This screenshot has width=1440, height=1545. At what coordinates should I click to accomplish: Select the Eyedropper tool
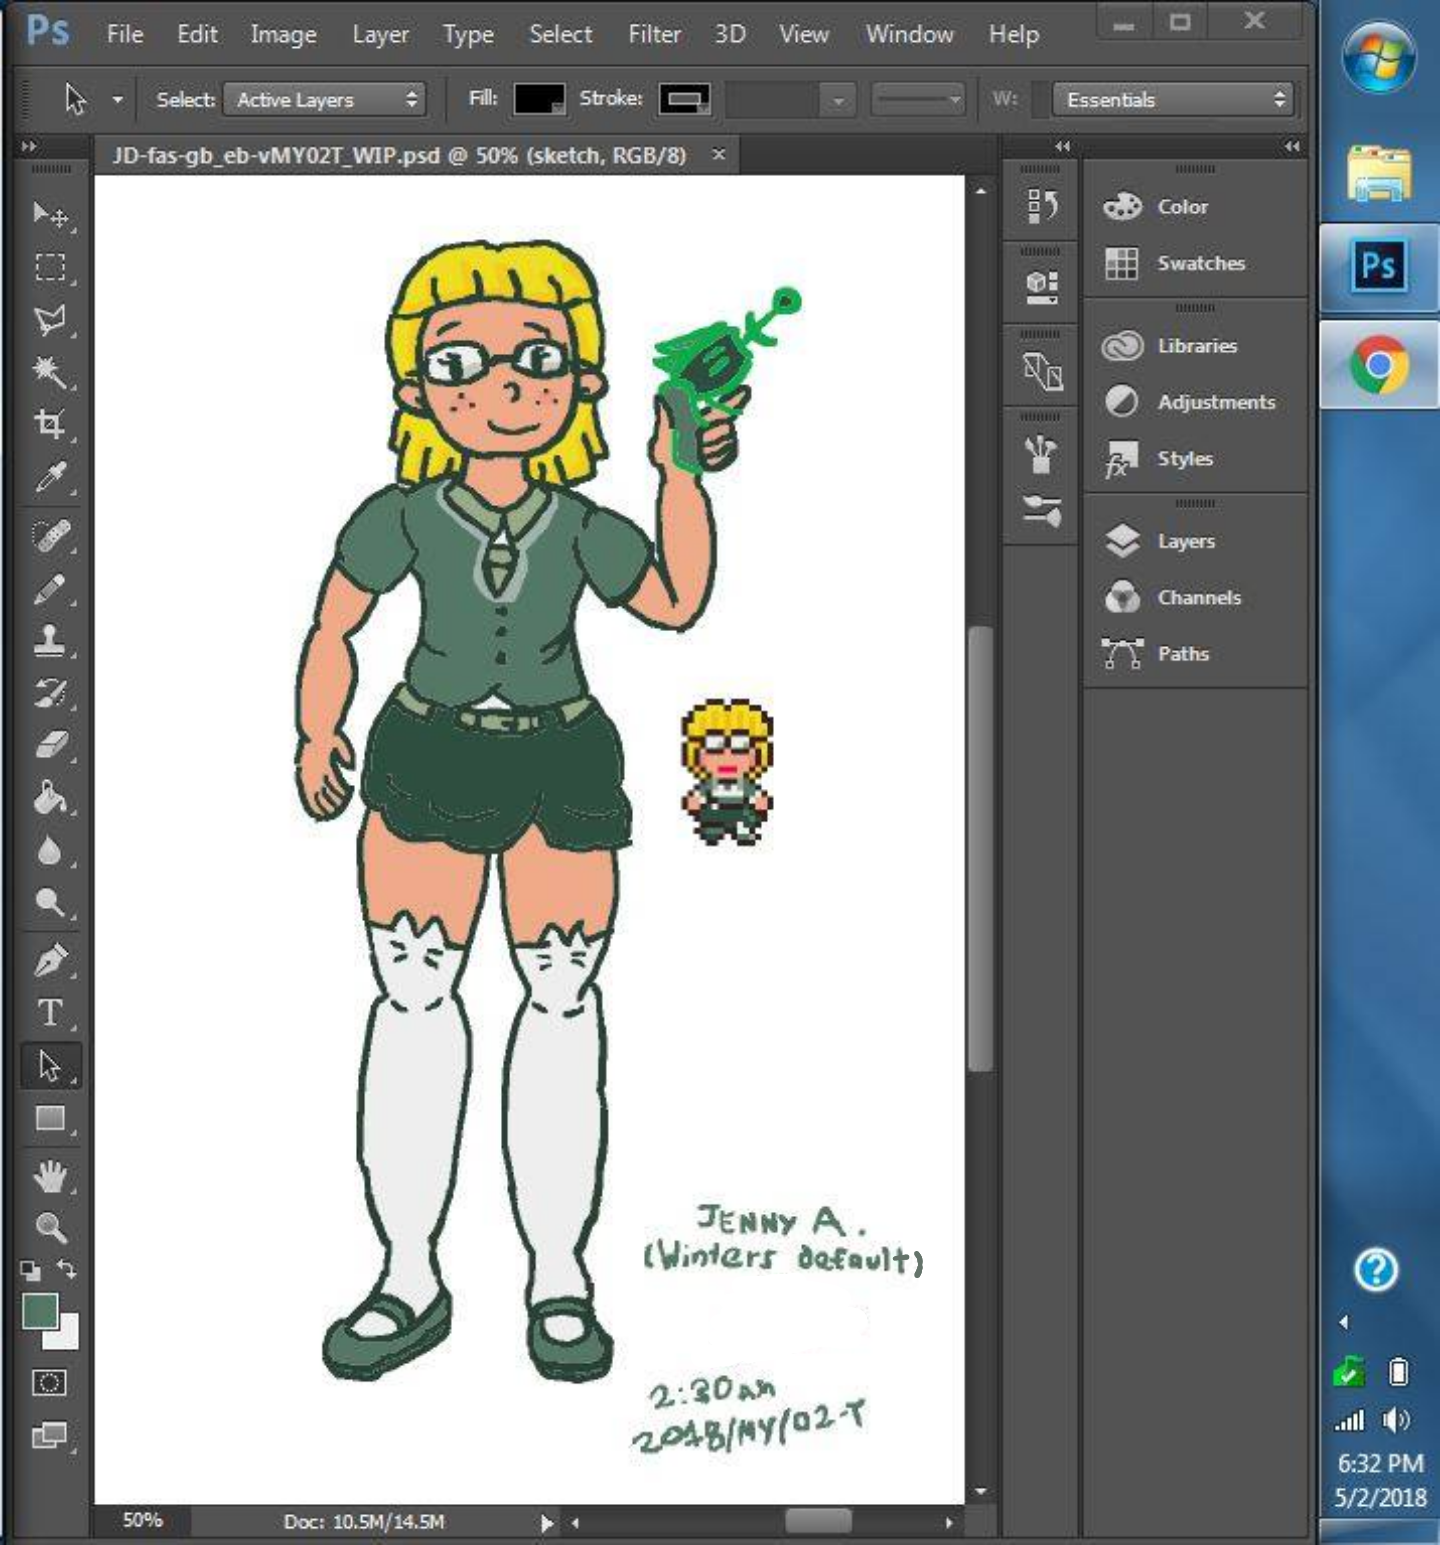click(50, 477)
